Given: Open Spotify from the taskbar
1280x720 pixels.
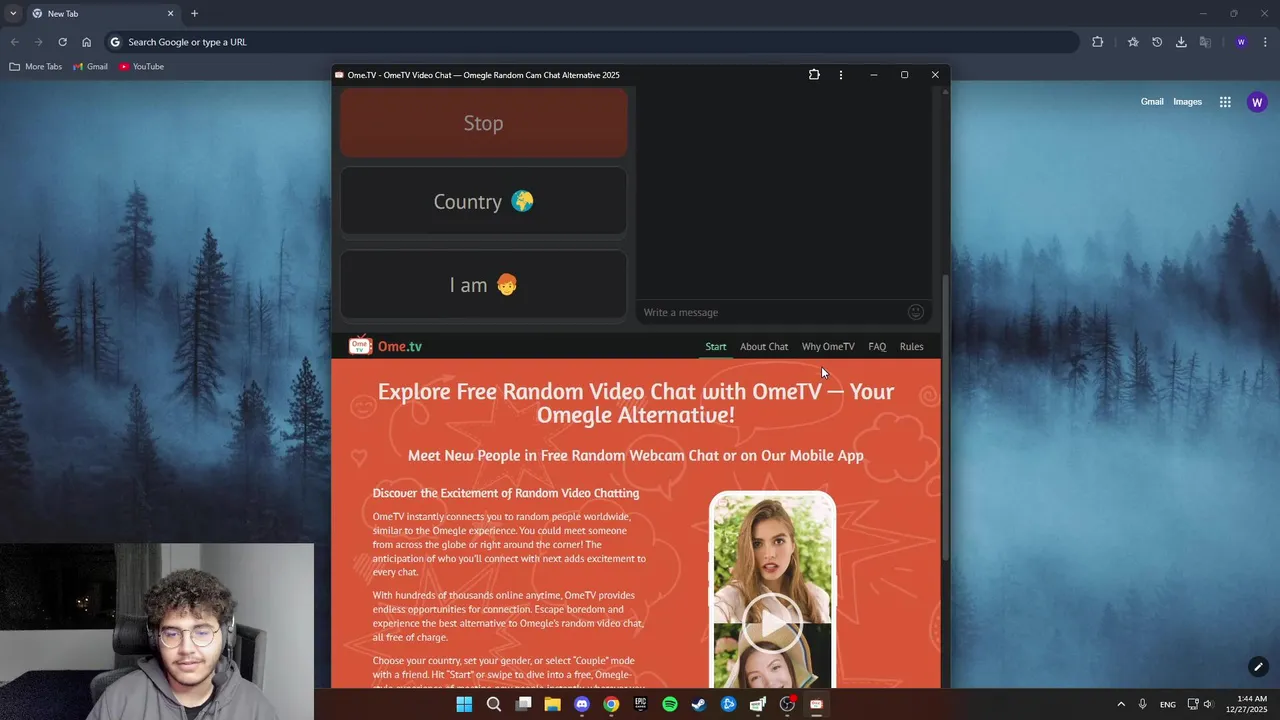Looking at the screenshot, I should [x=670, y=704].
